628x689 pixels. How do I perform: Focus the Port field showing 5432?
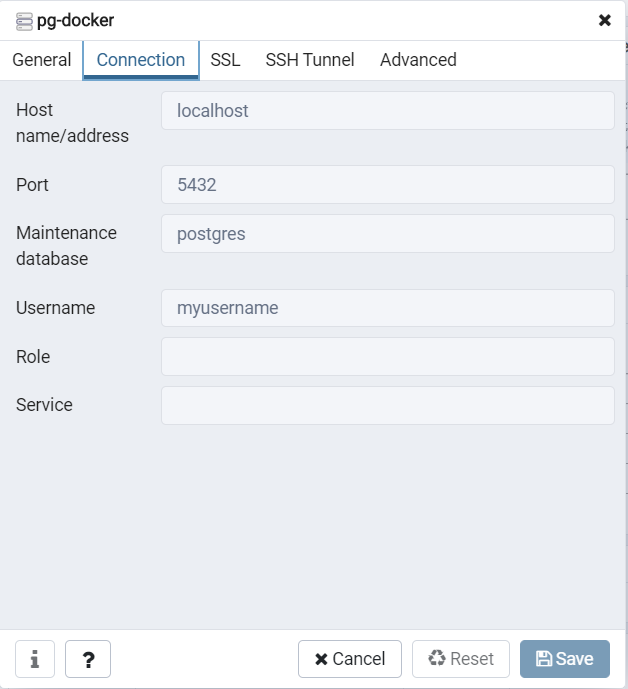click(x=388, y=185)
